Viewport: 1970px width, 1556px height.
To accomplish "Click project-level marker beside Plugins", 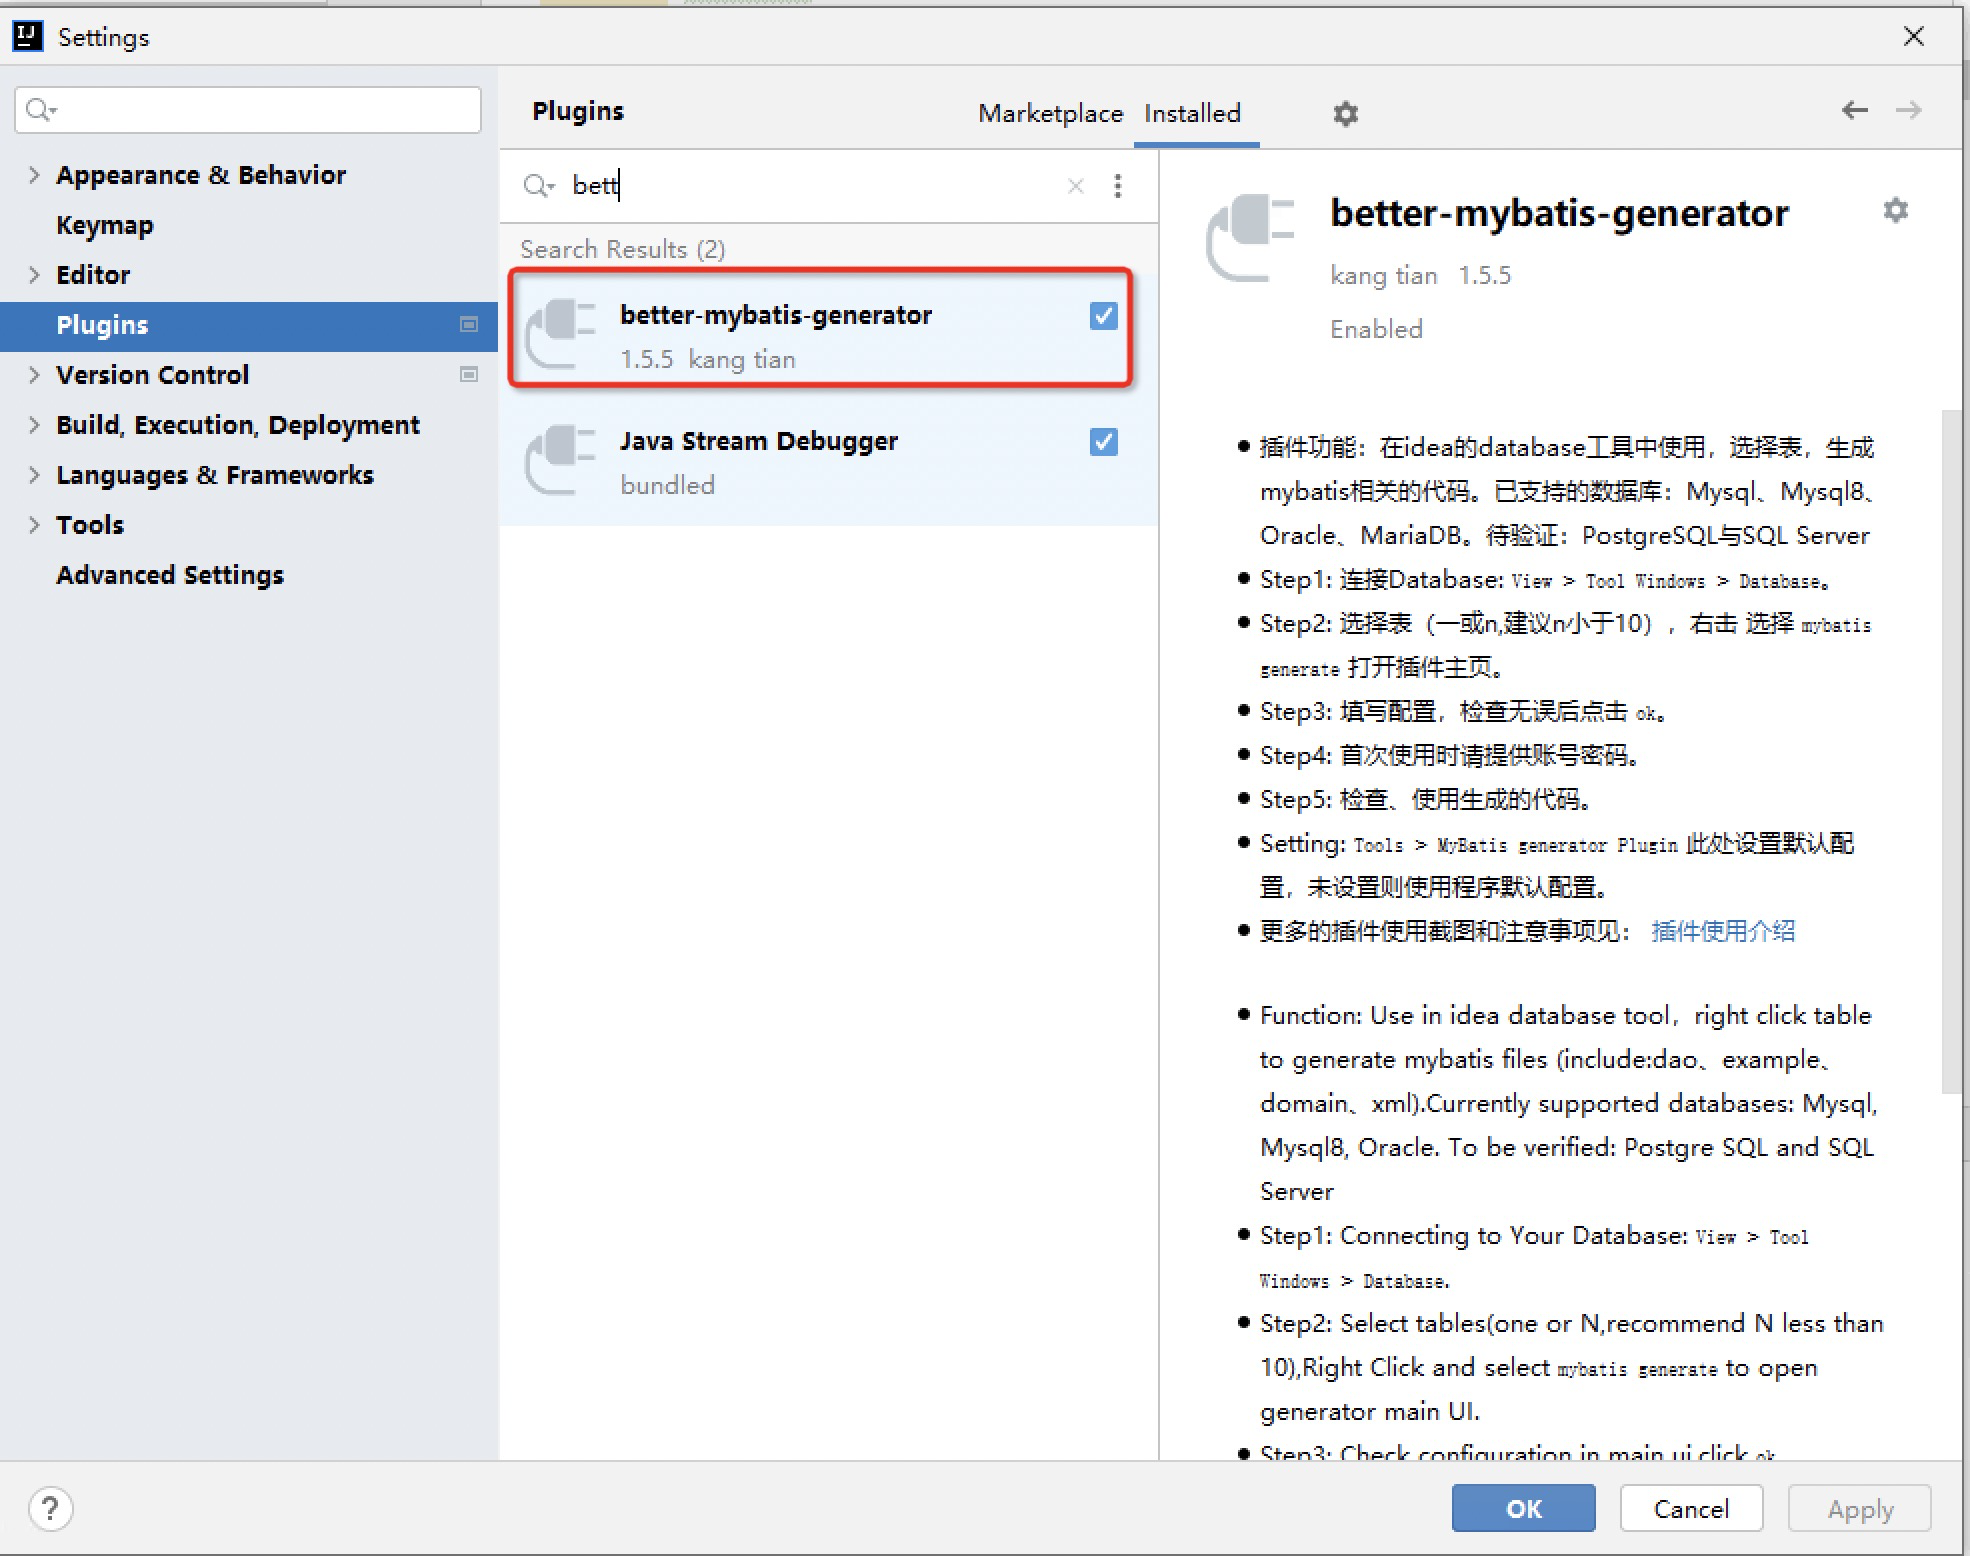I will tap(468, 325).
